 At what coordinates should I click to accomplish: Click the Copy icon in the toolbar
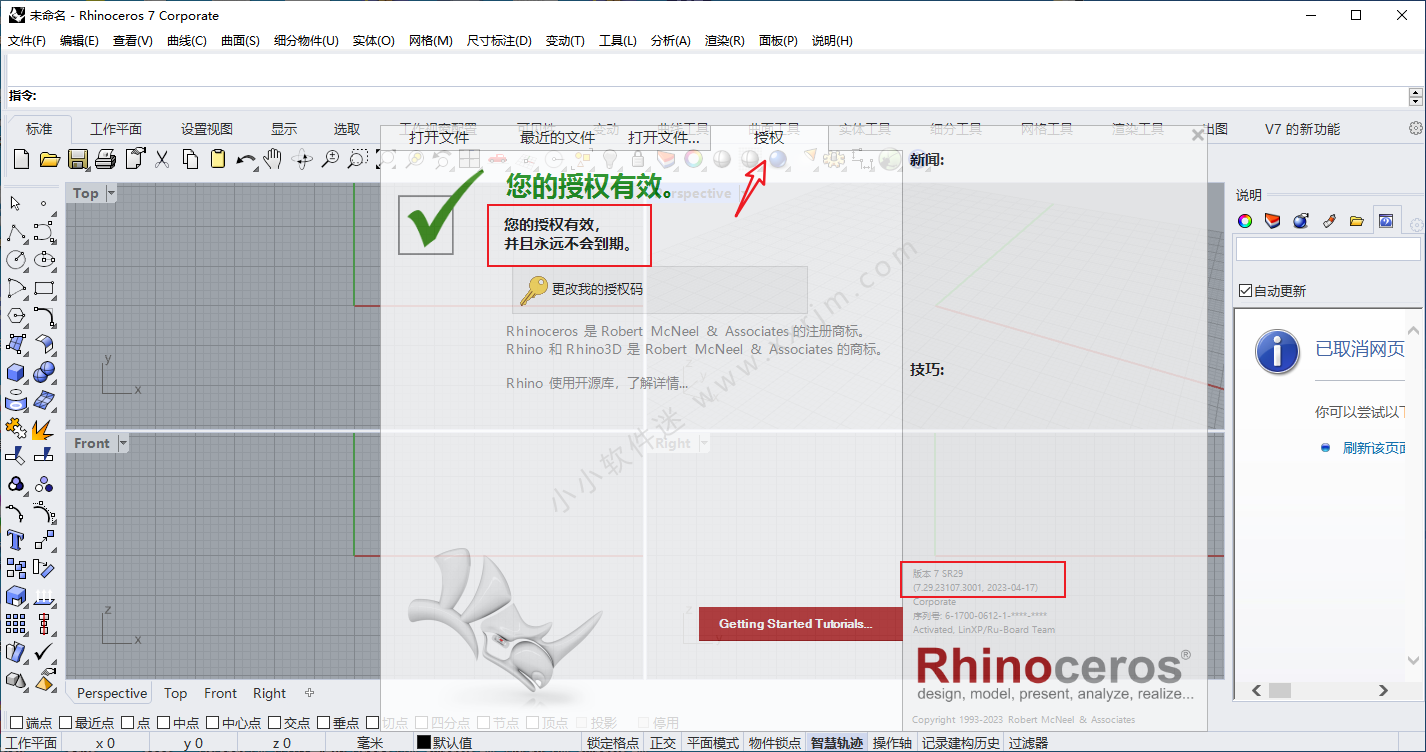coord(190,158)
